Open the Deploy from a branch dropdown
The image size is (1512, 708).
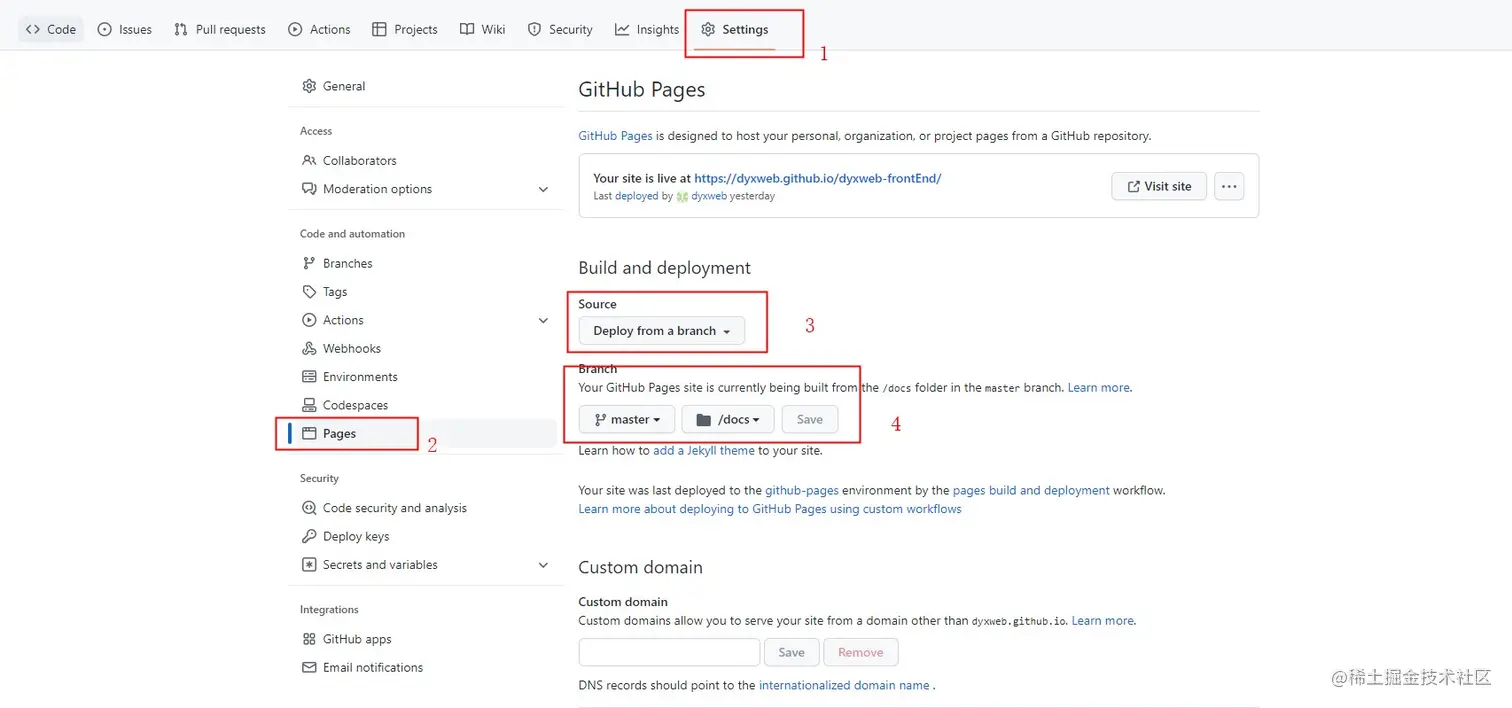tap(661, 331)
